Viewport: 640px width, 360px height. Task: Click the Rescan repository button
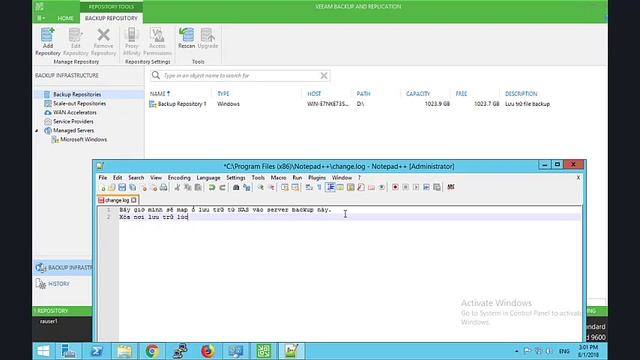187,38
